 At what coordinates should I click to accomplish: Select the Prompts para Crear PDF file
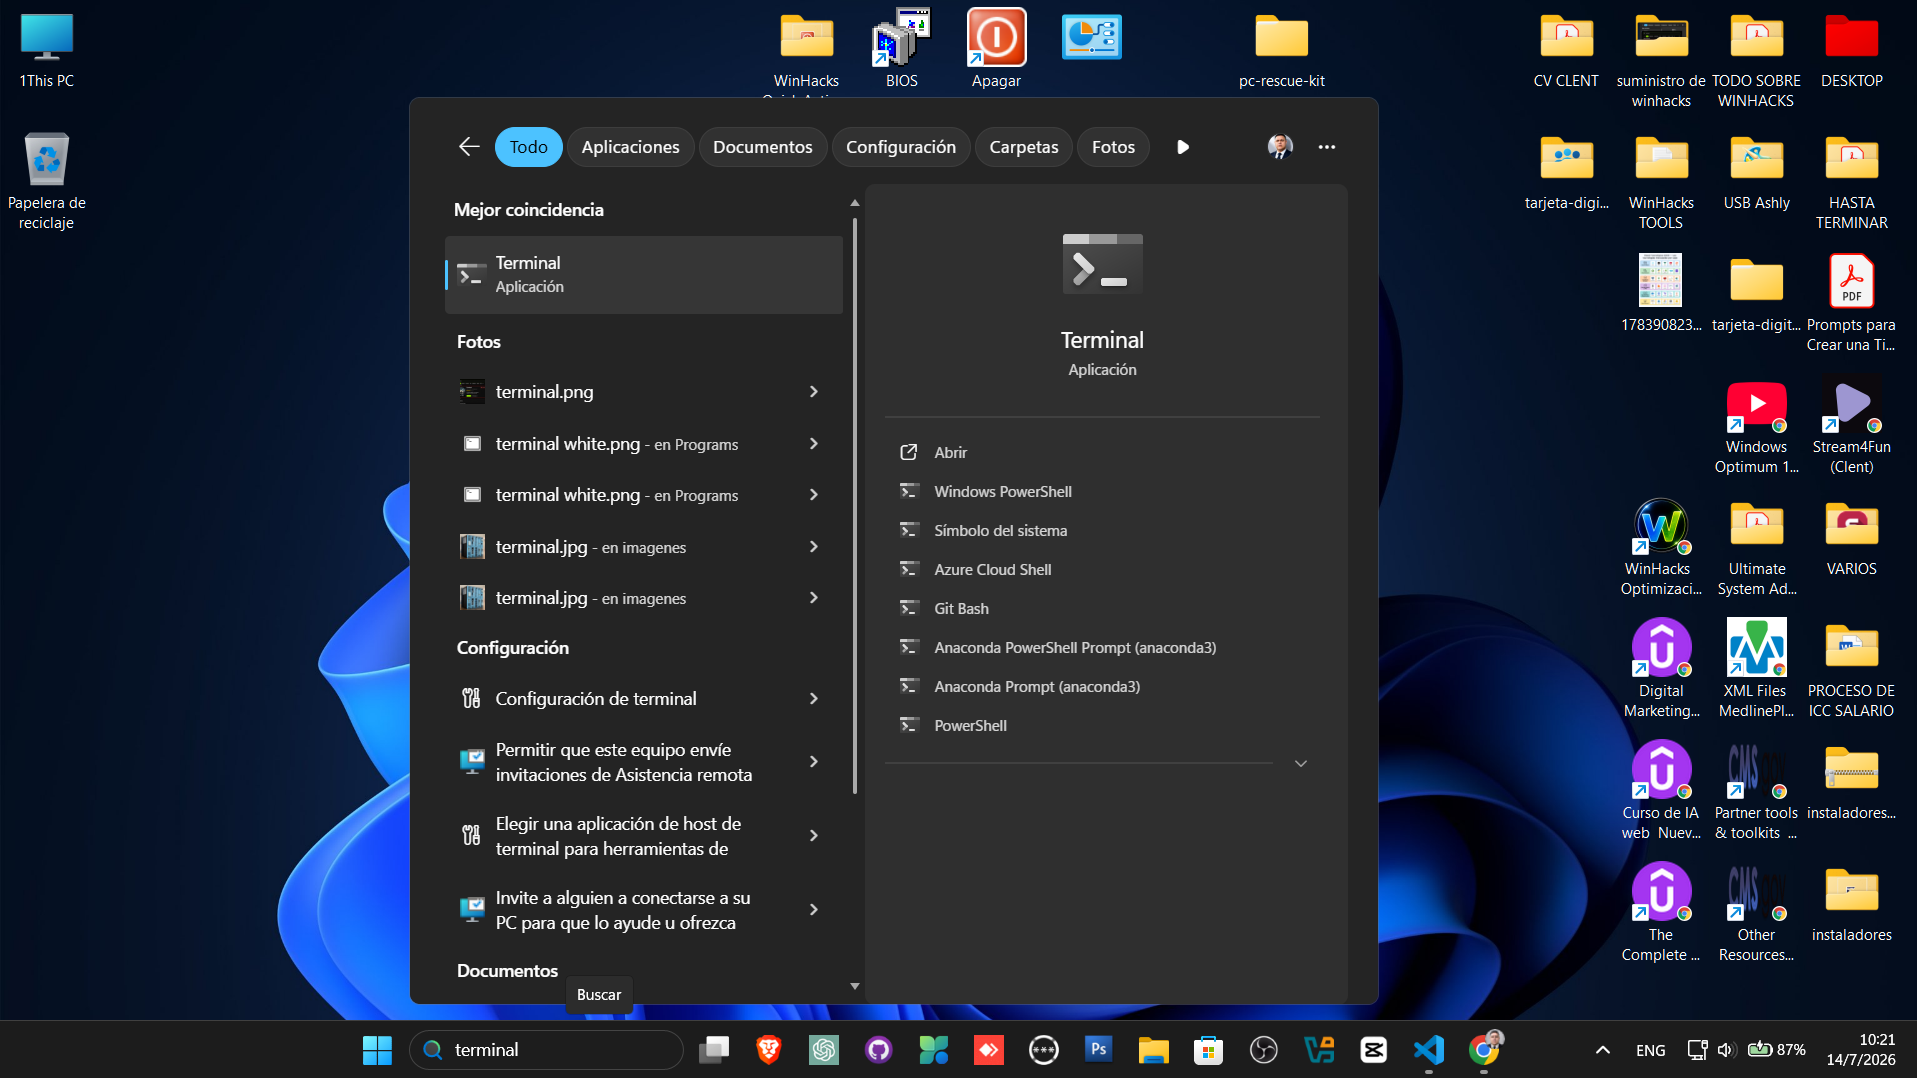(x=1851, y=303)
